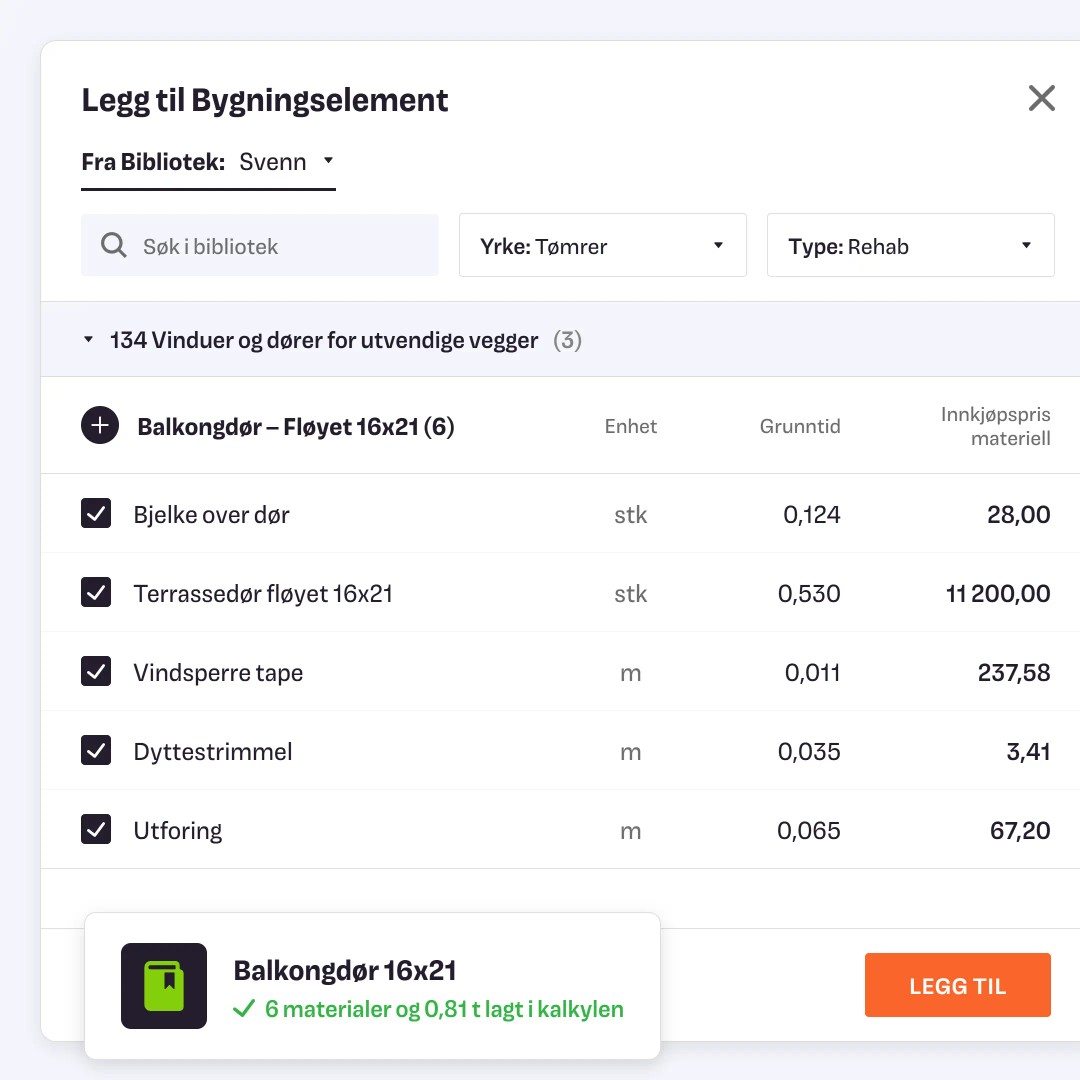Viewport: 1080px width, 1080px height.
Task: Click the Balkongdør 16x21 notification title
Action: pyautogui.click(x=345, y=970)
